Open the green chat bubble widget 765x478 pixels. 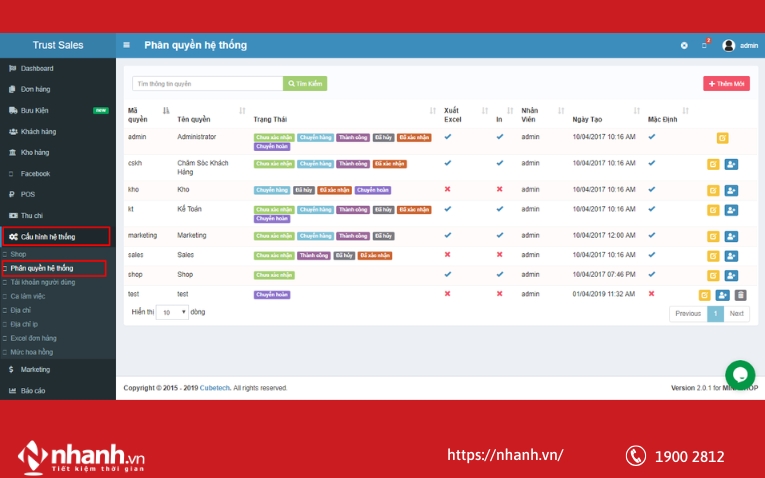pyautogui.click(x=740, y=375)
